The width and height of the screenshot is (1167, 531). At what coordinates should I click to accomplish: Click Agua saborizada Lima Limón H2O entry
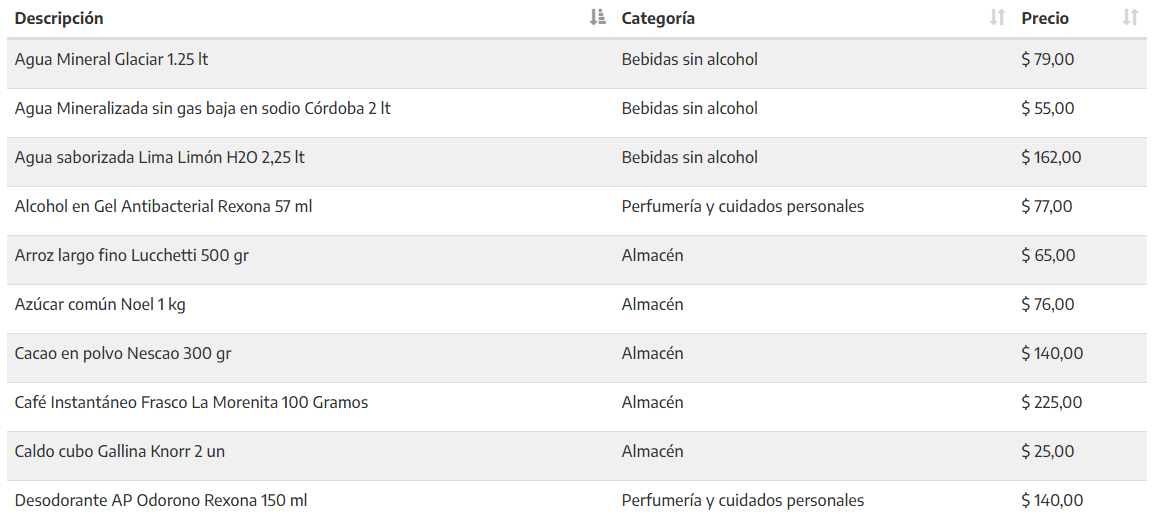click(159, 158)
